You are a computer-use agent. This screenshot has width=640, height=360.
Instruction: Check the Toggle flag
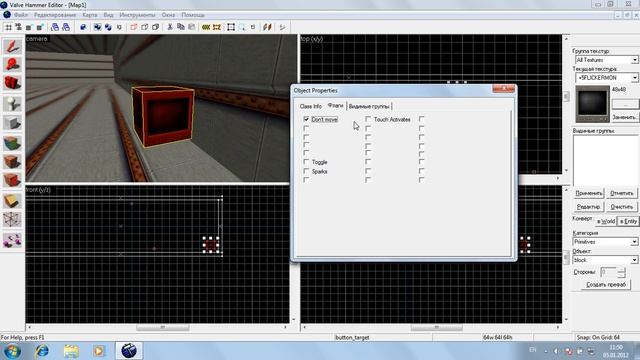pos(307,162)
